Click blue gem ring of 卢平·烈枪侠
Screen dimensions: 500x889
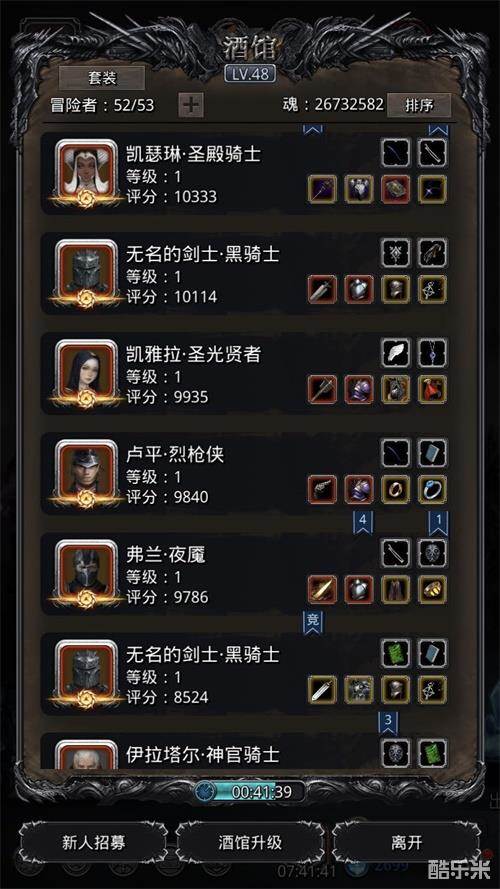pos(433,490)
